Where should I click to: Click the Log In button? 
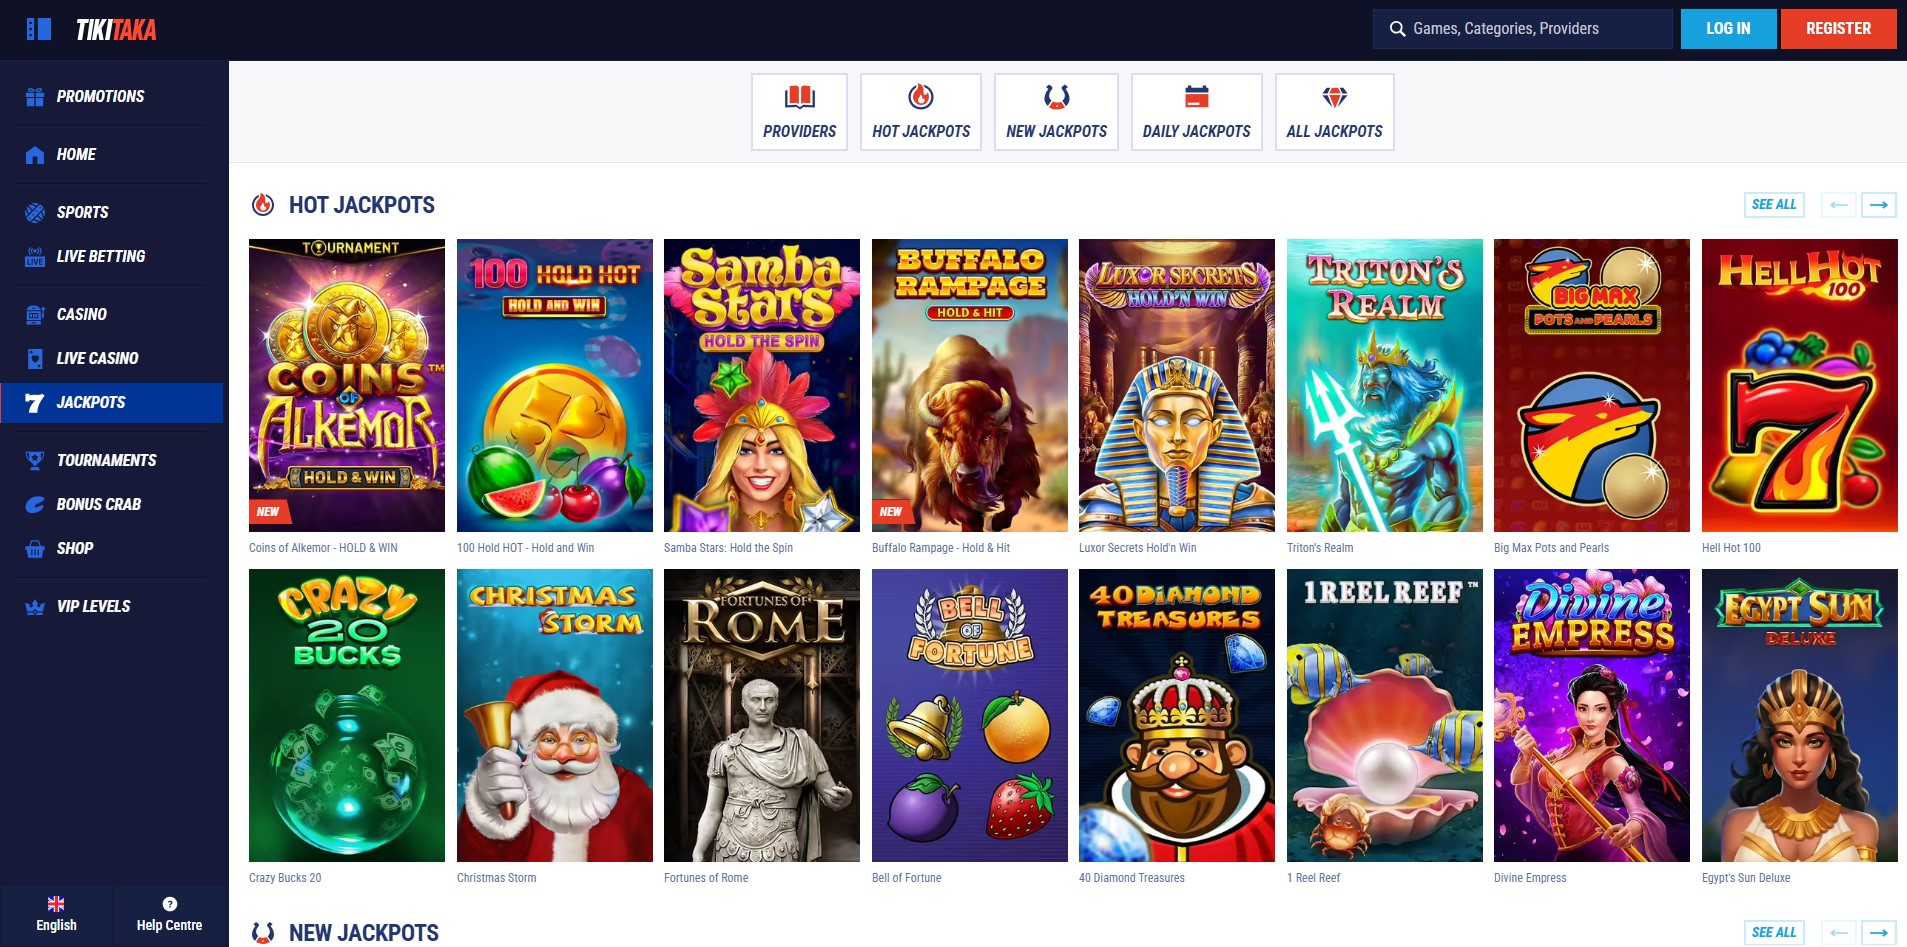pyautogui.click(x=1728, y=29)
